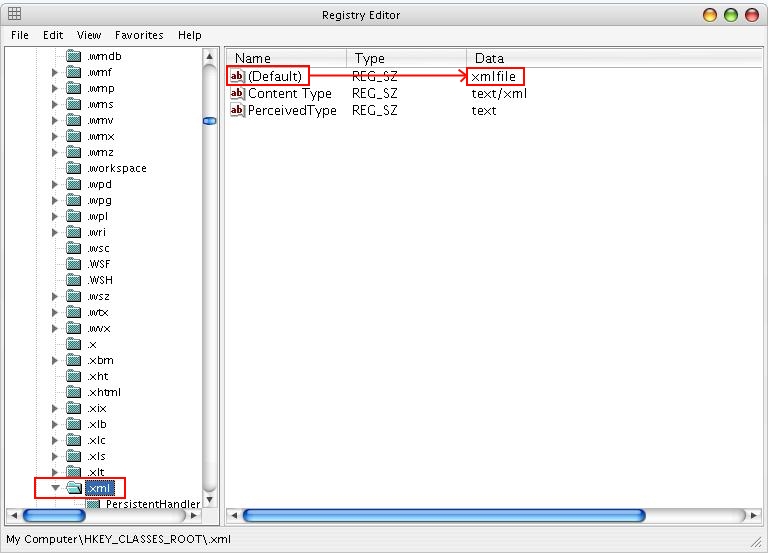Collapse the .xml tree node

56,488
